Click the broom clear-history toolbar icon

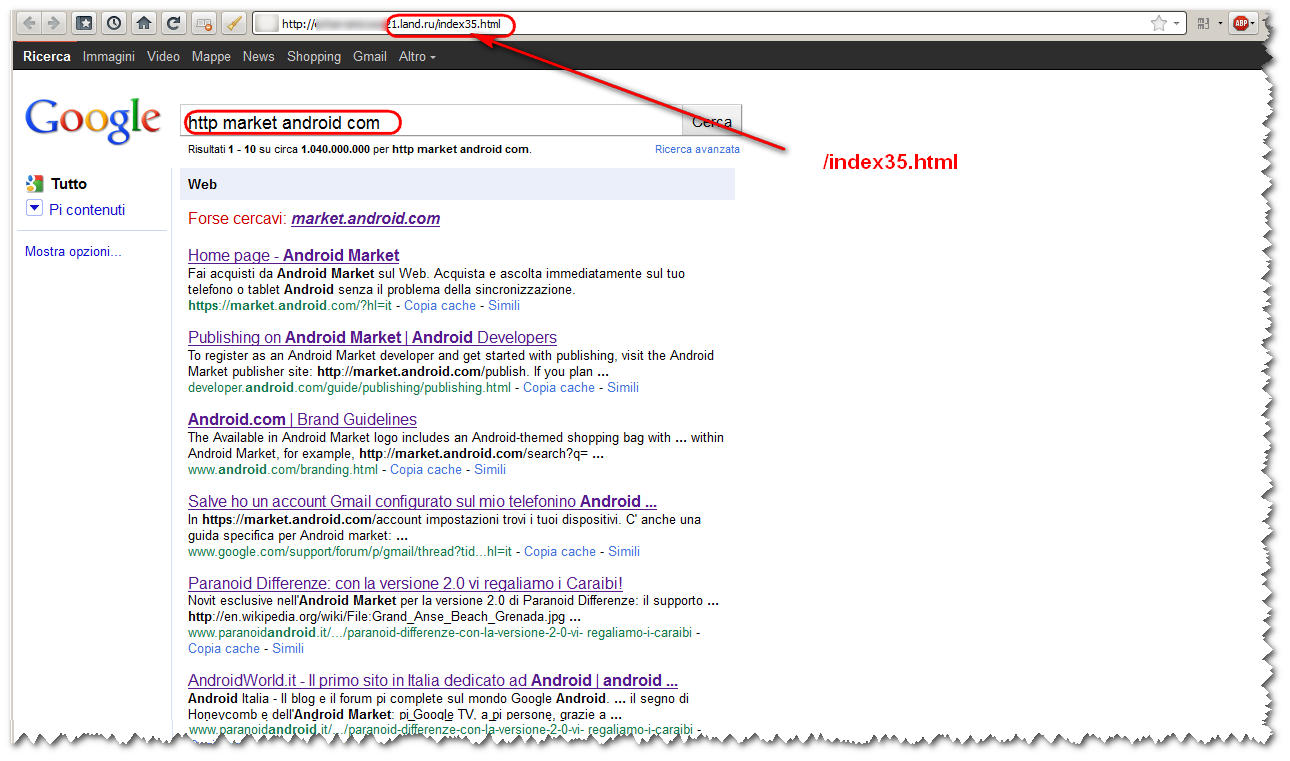[232, 22]
